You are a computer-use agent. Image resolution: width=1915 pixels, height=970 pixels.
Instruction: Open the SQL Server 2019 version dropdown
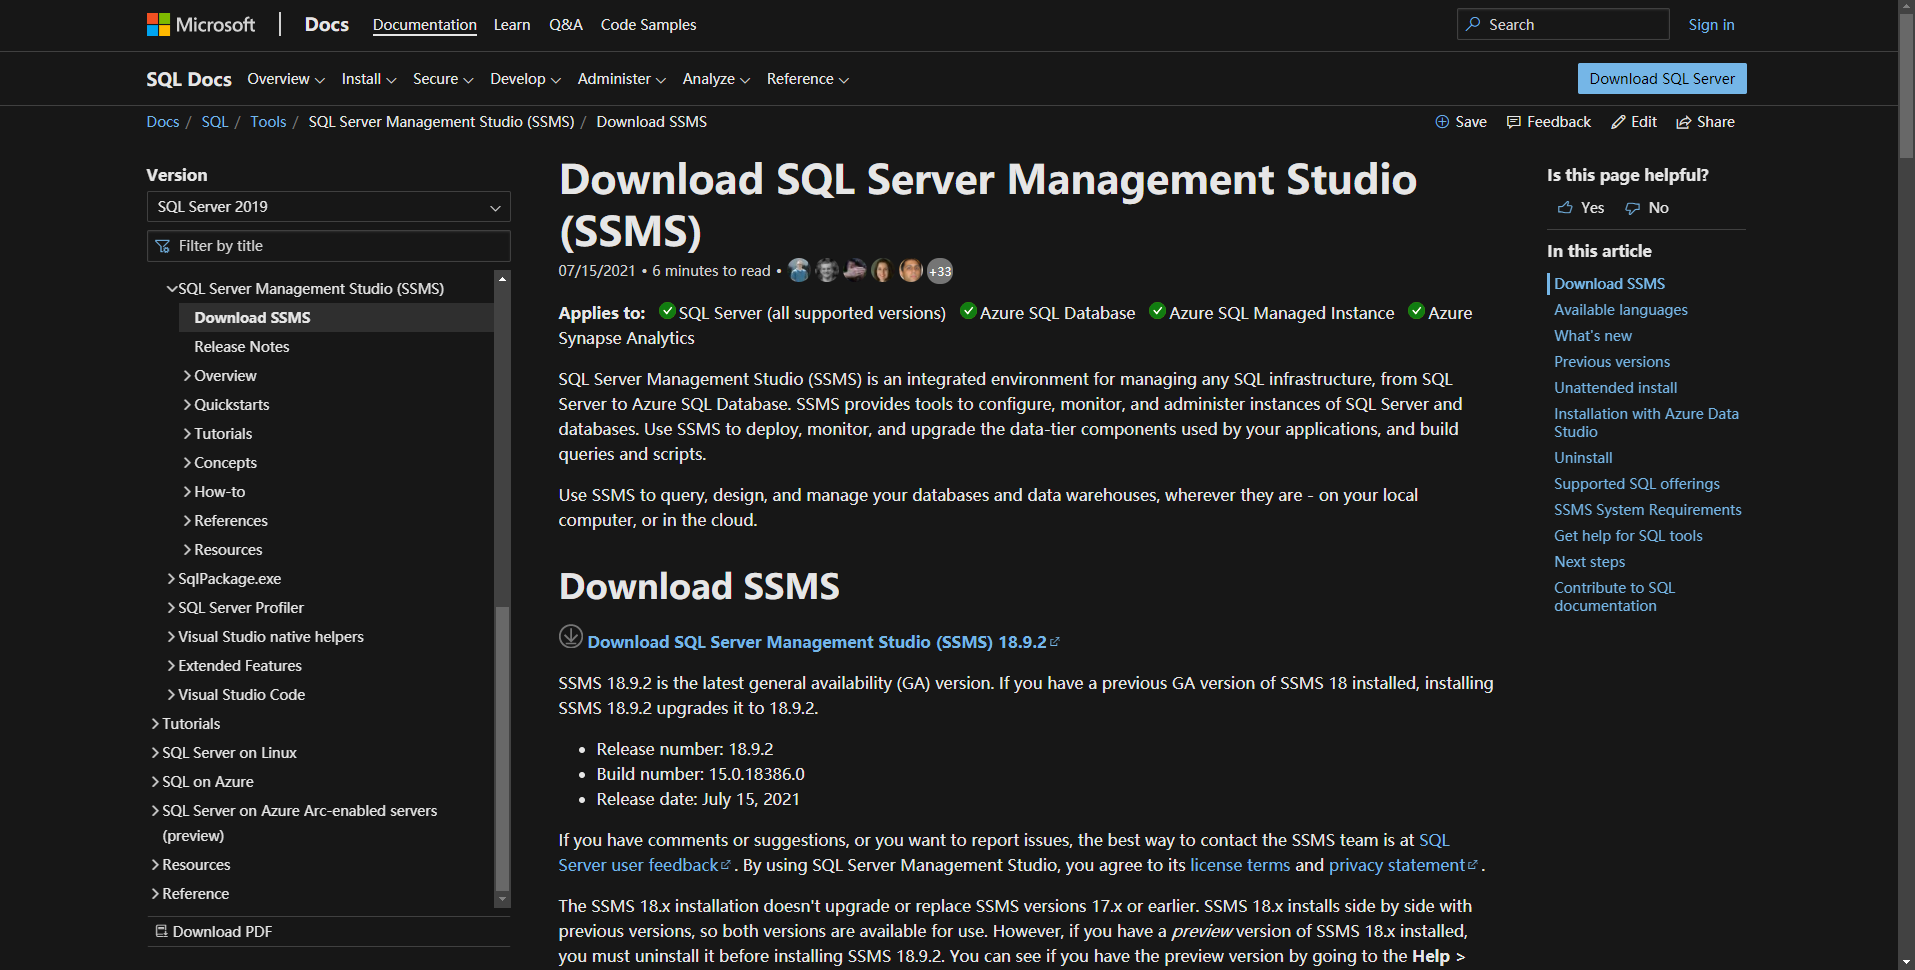point(329,207)
